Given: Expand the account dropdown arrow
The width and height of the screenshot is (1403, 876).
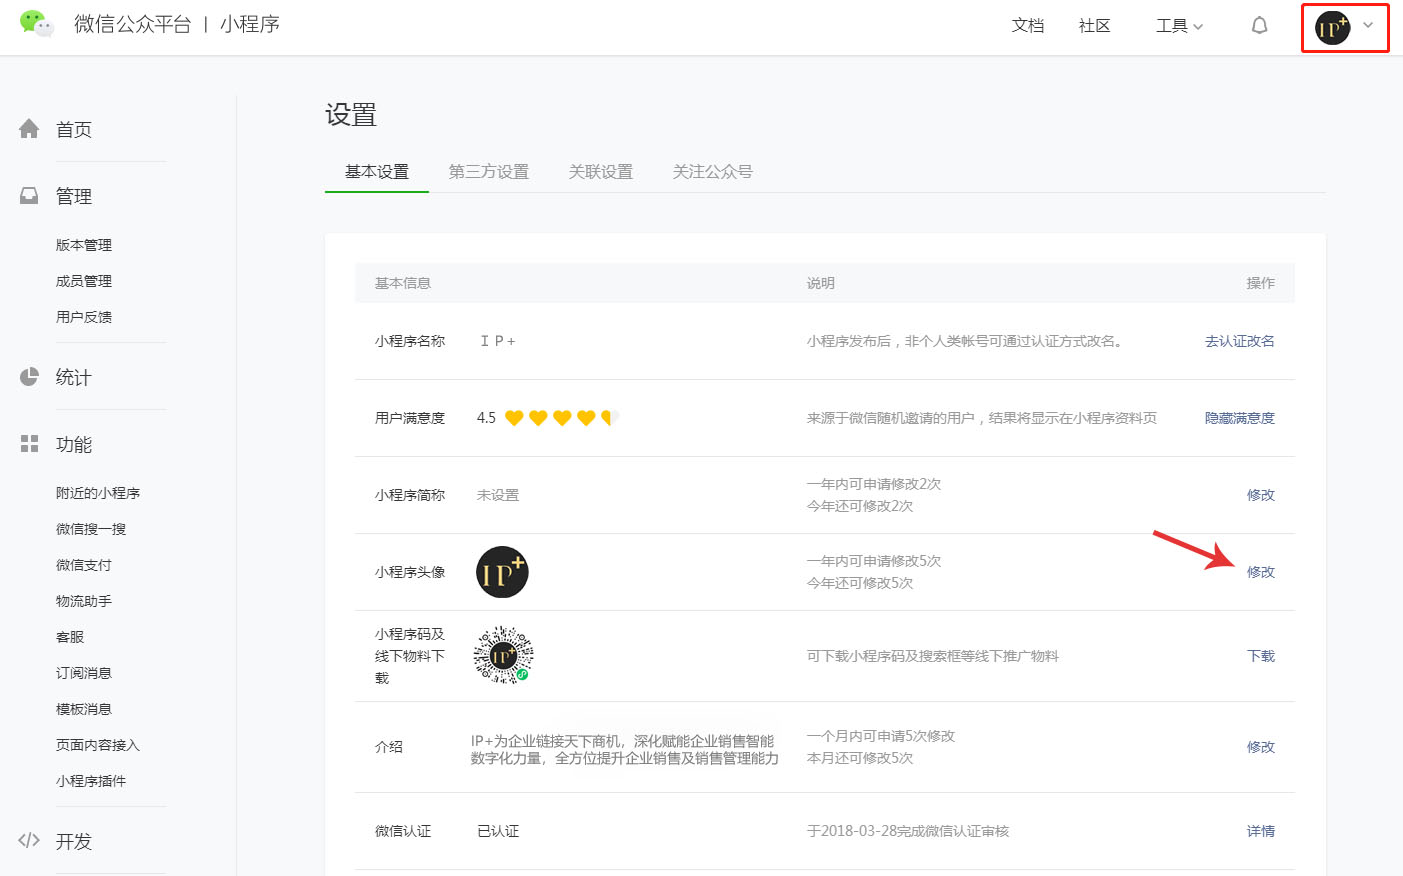Looking at the screenshot, I should tap(1368, 26).
